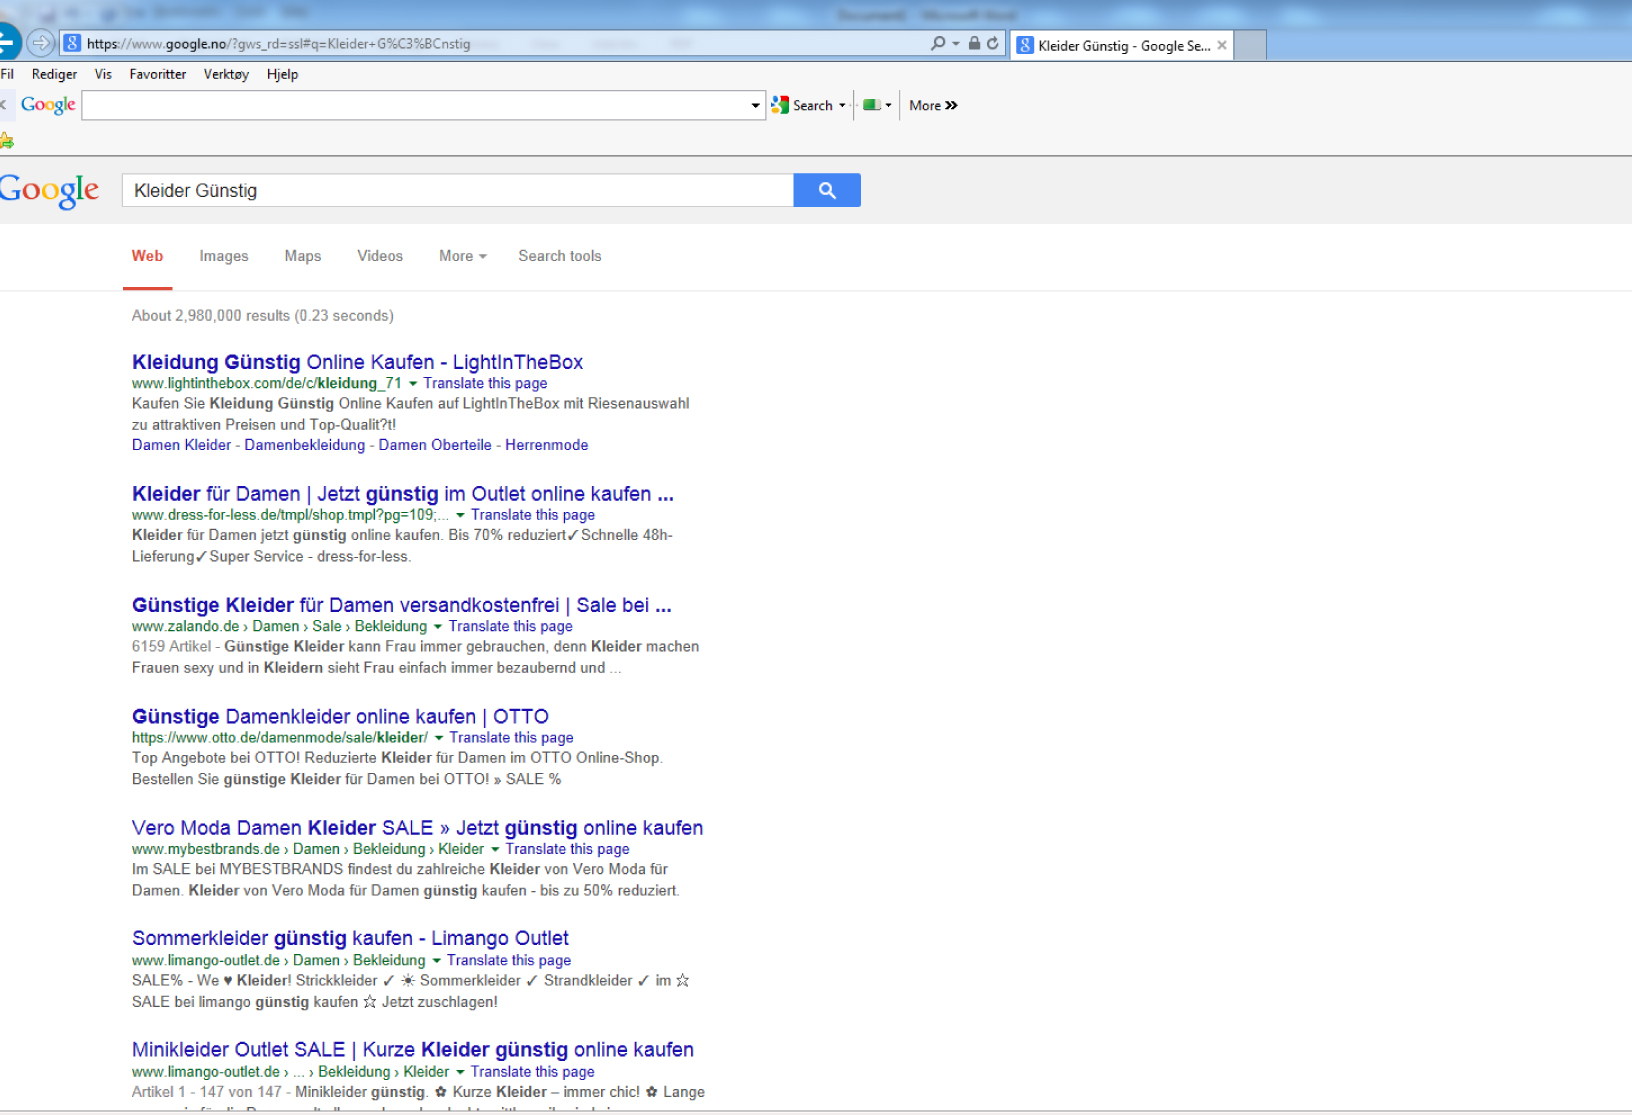Translate the LightInTheBox result page
This screenshot has height=1115, width=1632.
click(x=485, y=383)
